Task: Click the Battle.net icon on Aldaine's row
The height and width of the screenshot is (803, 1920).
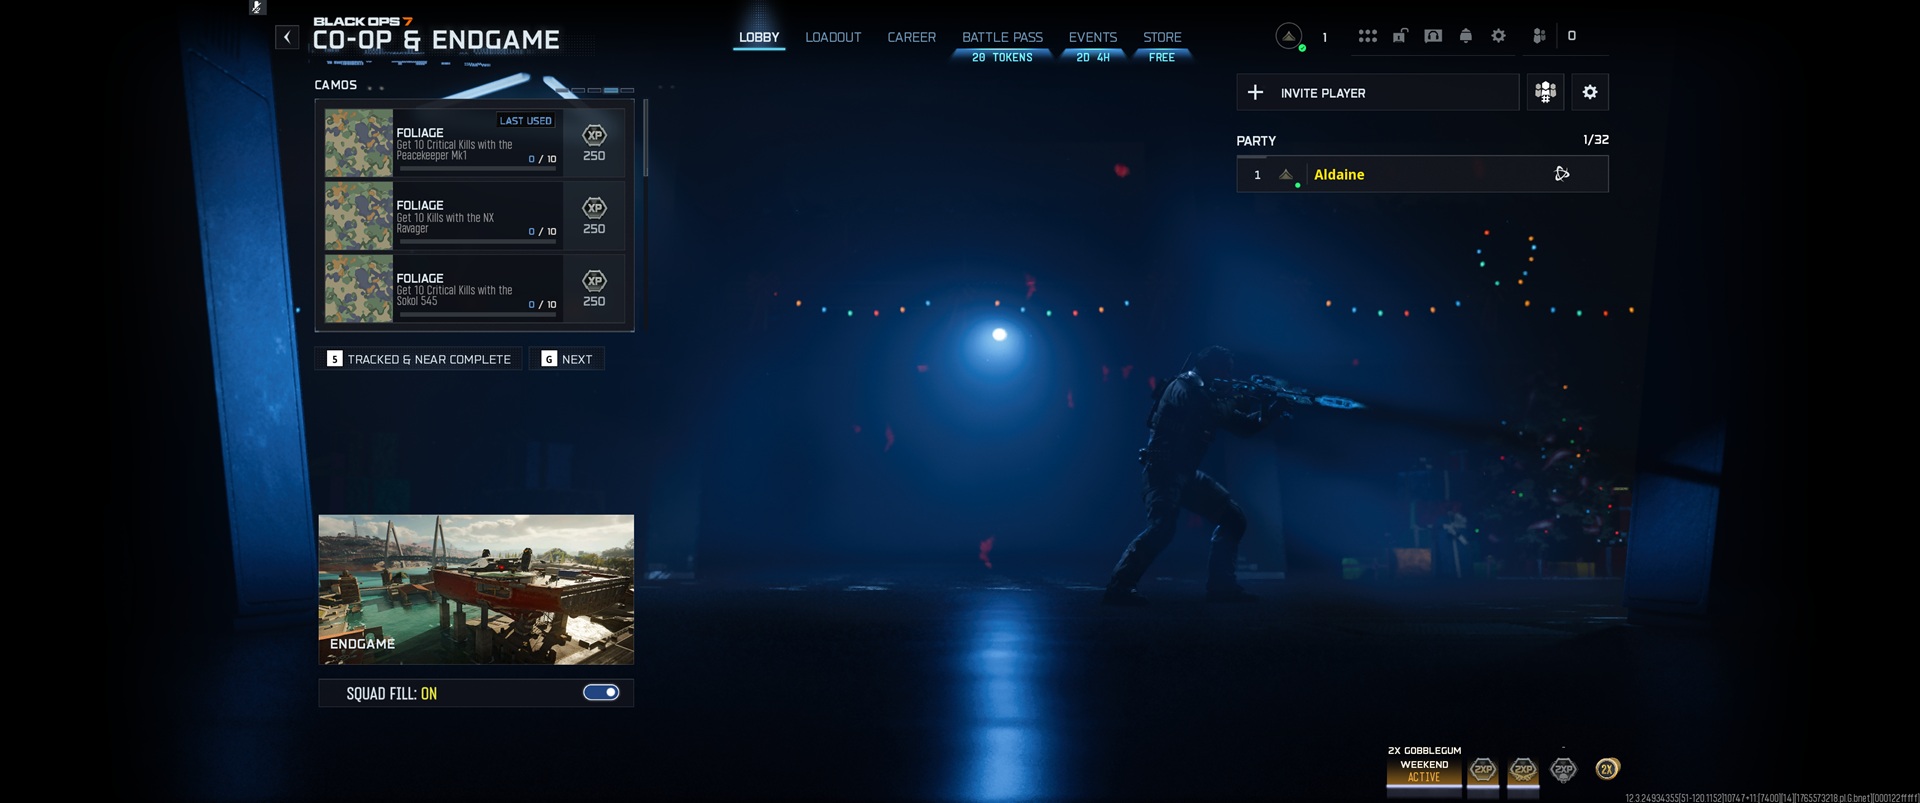Action: (x=1562, y=174)
